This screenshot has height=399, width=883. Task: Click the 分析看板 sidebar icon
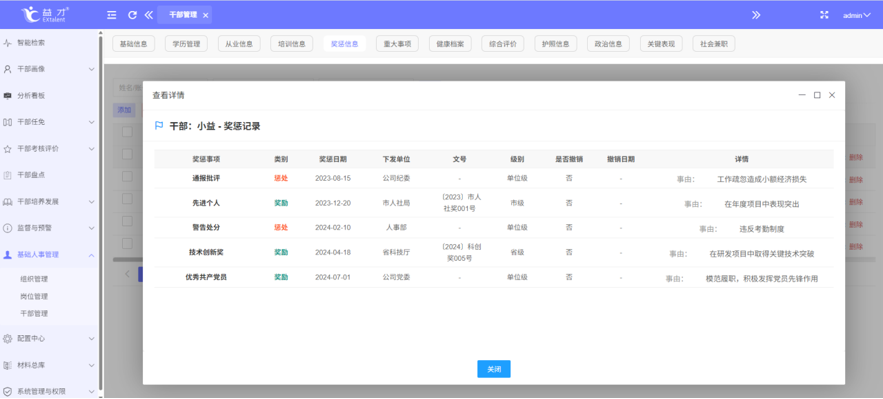coord(7,96)
